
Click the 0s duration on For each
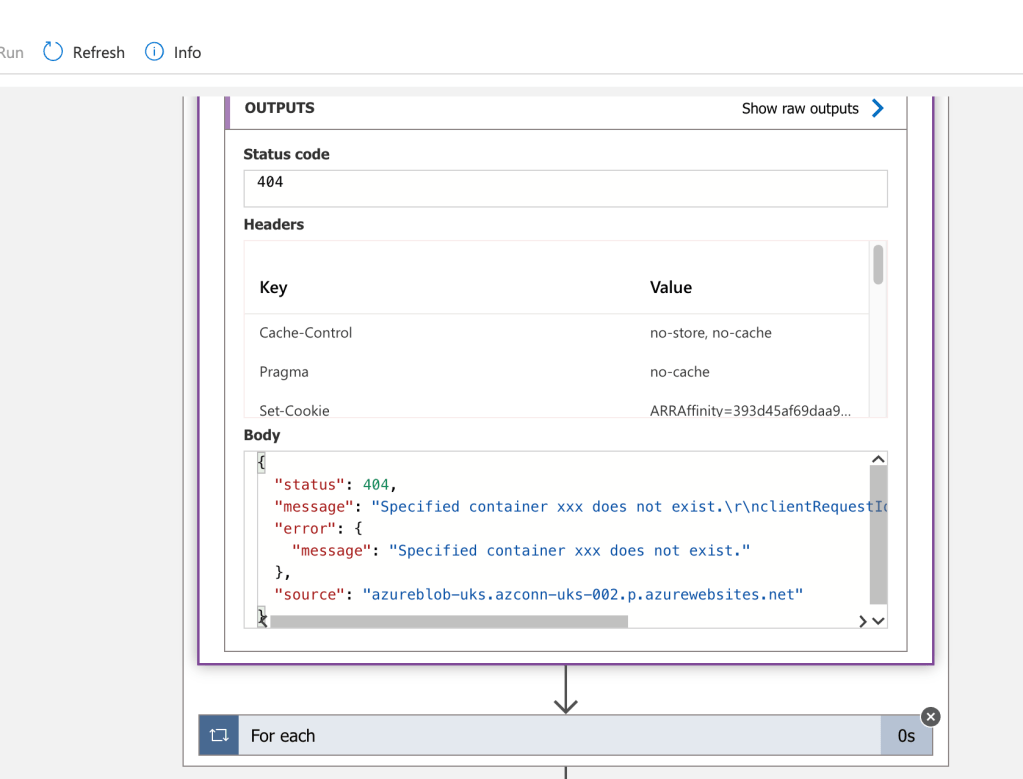click(906, 736)
